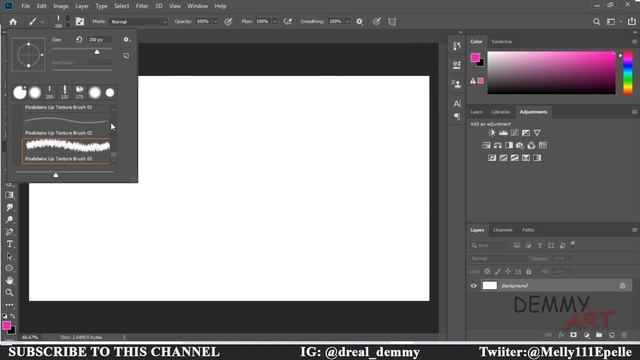Add Photo Filter camera adjustment icon

coord(520,145)
